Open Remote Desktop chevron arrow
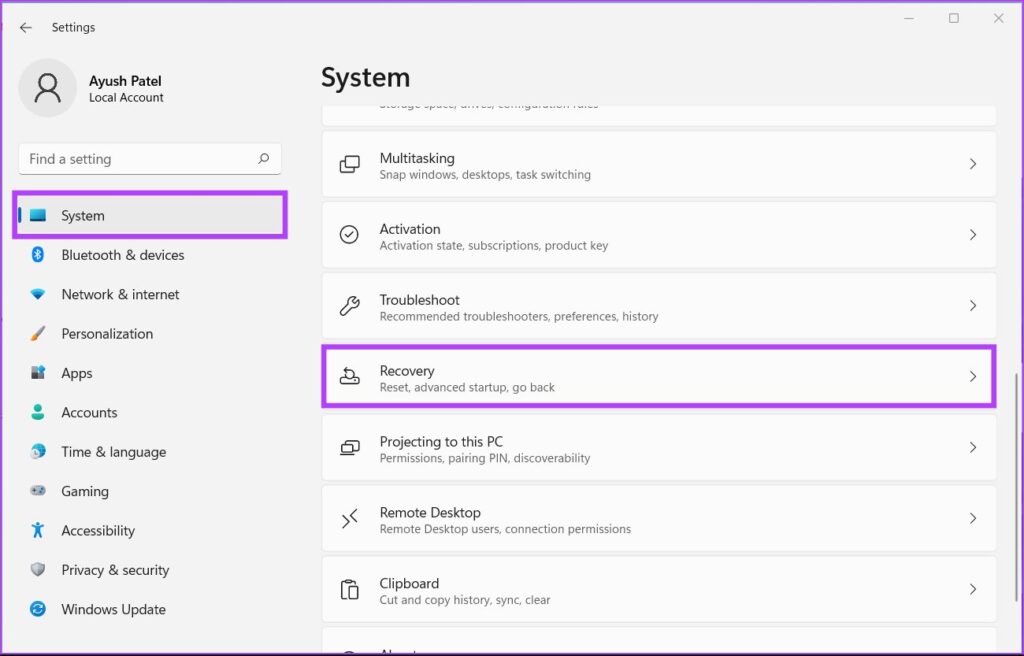Screen dimensions: 1024x656 (x=972, y=518)
